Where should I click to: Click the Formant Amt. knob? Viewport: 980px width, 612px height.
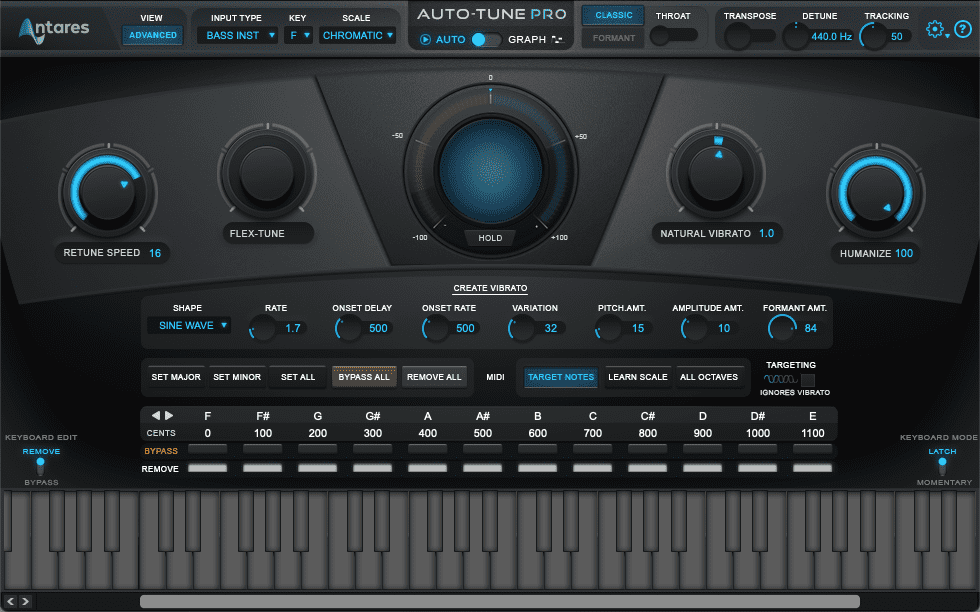[781, 328]
